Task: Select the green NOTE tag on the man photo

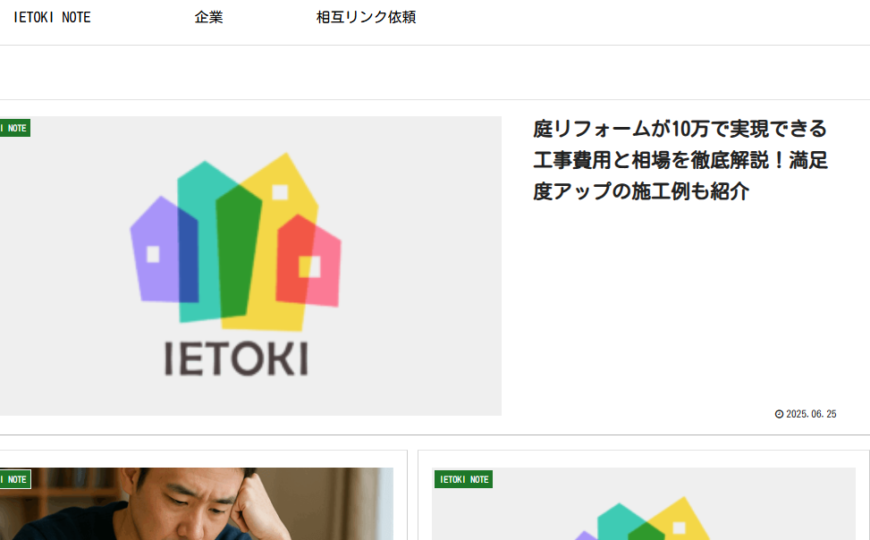Action: (x=15, y=479)
